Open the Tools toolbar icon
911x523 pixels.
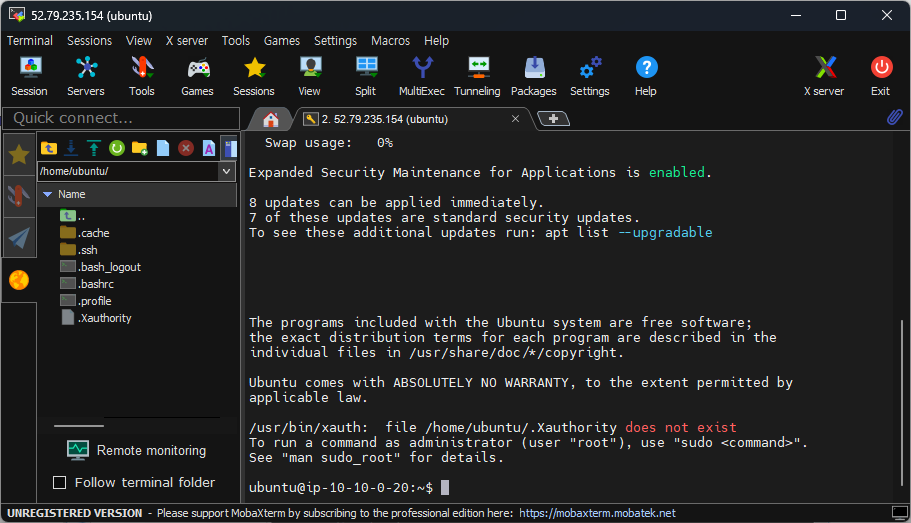[142, 76]
